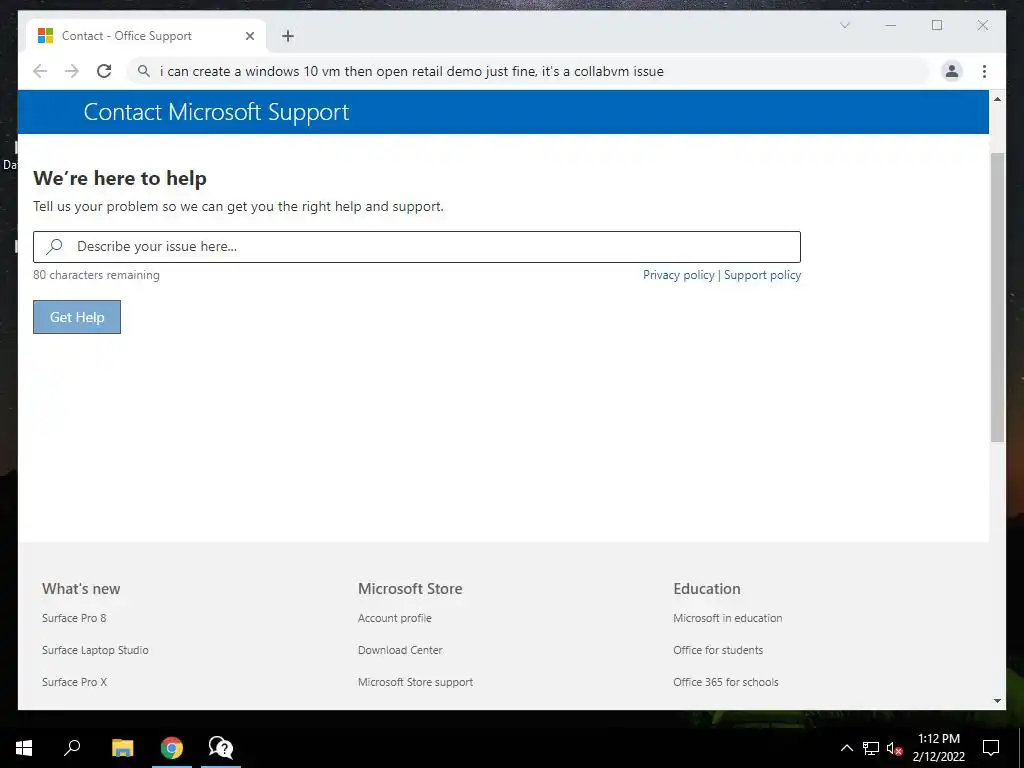Click the page scrollbar thumb

coord(997,297)
